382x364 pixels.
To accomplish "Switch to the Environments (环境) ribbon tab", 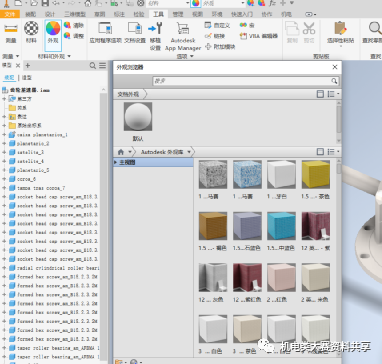I will coord(217,14).
